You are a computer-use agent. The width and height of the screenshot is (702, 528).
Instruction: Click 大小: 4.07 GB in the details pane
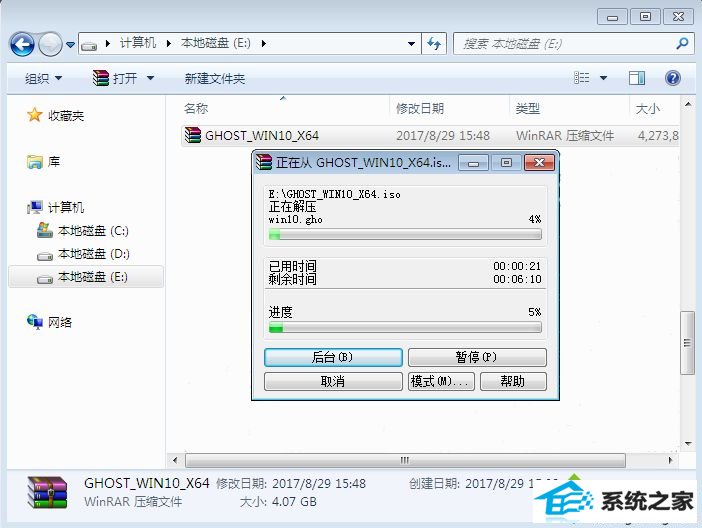click(x=278, y=502)
